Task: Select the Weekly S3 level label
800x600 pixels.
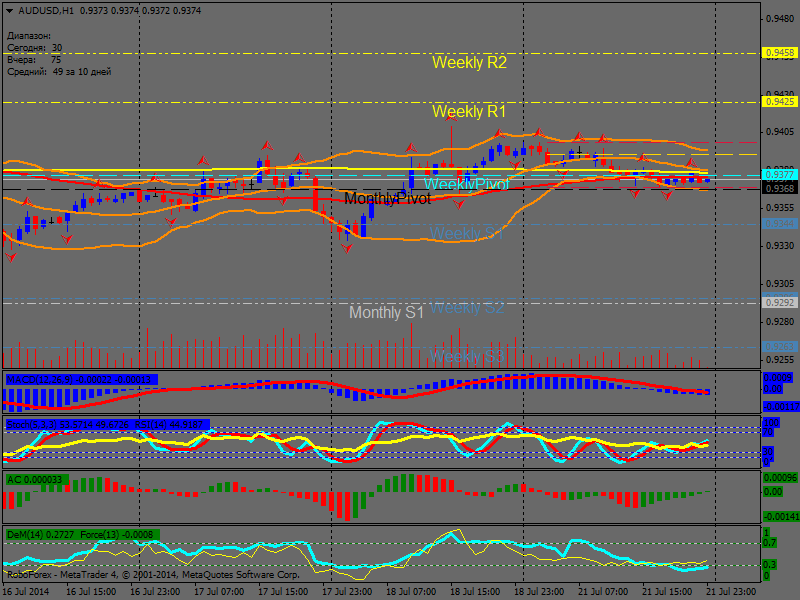Action: 467,357
